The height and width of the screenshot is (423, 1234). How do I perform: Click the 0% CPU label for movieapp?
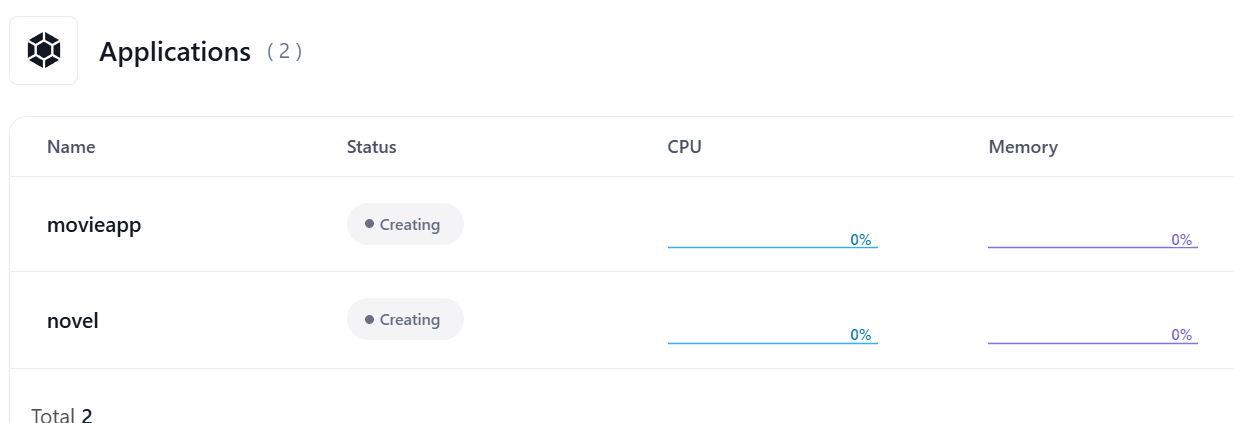pos(861,240)
